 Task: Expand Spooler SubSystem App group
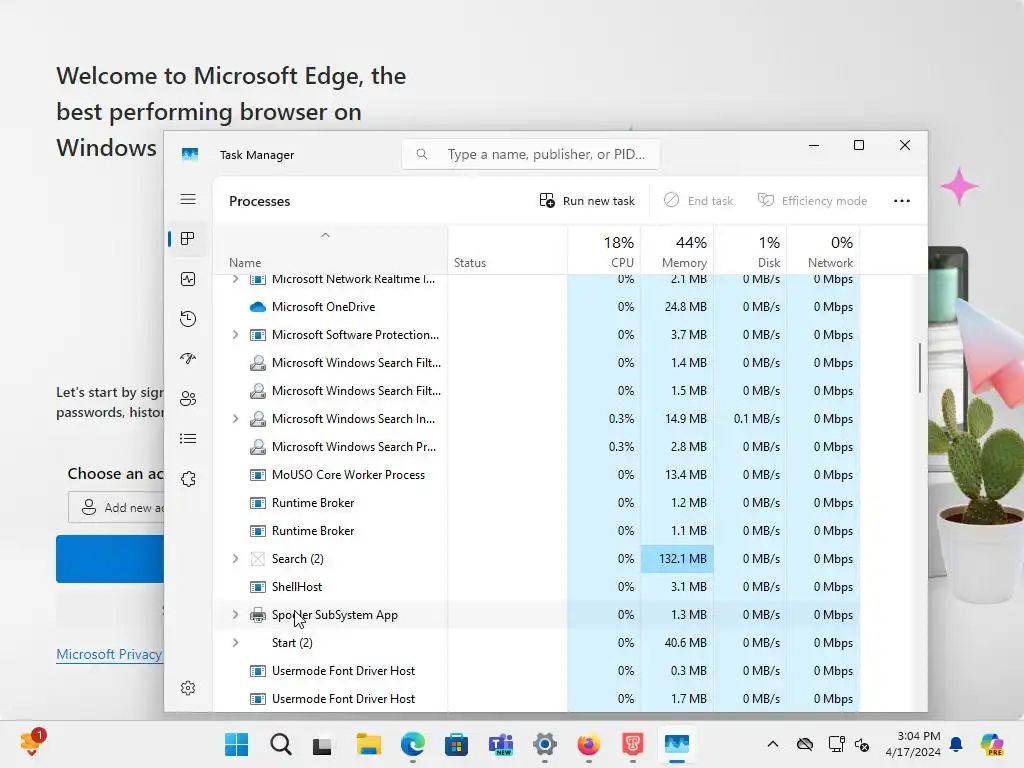pyautogui.click(x=235, y=615)
